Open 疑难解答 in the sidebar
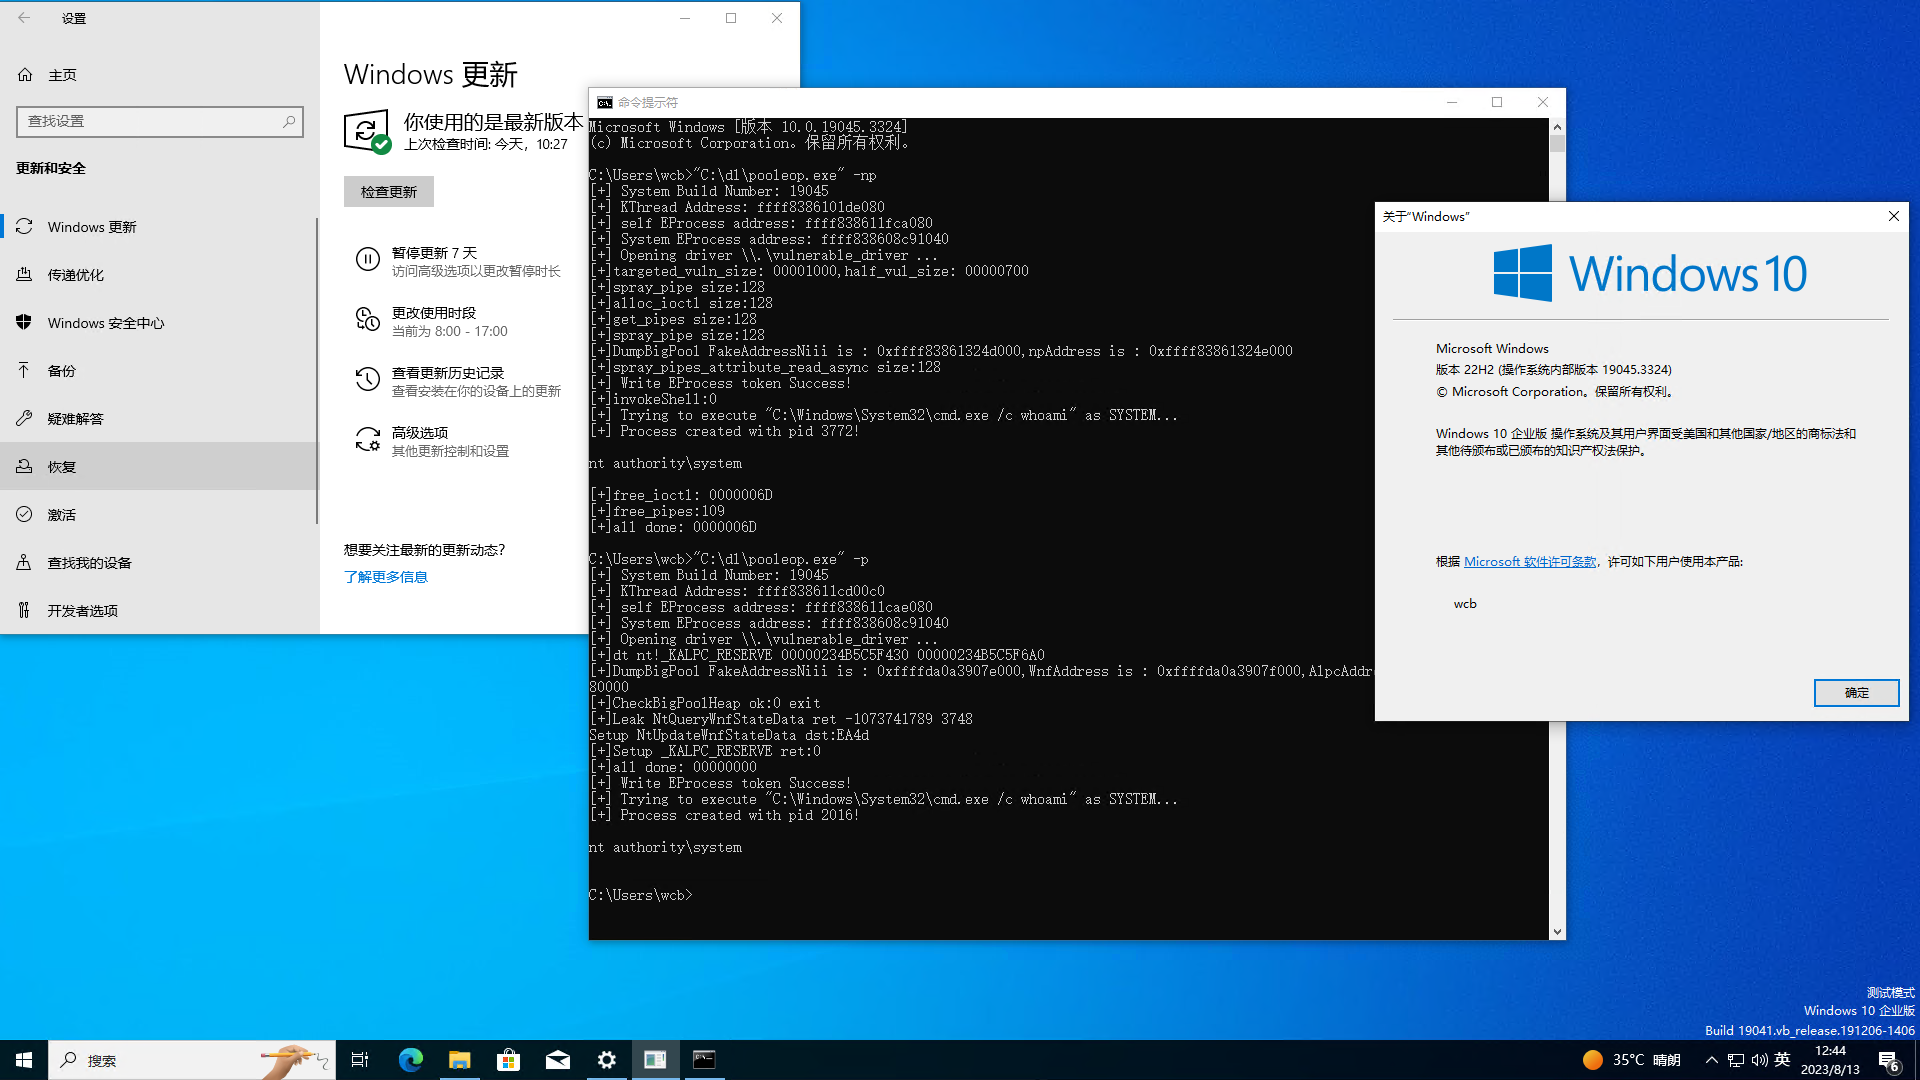The width and height of the screenshot is (1920, 1080). (160, 419)
